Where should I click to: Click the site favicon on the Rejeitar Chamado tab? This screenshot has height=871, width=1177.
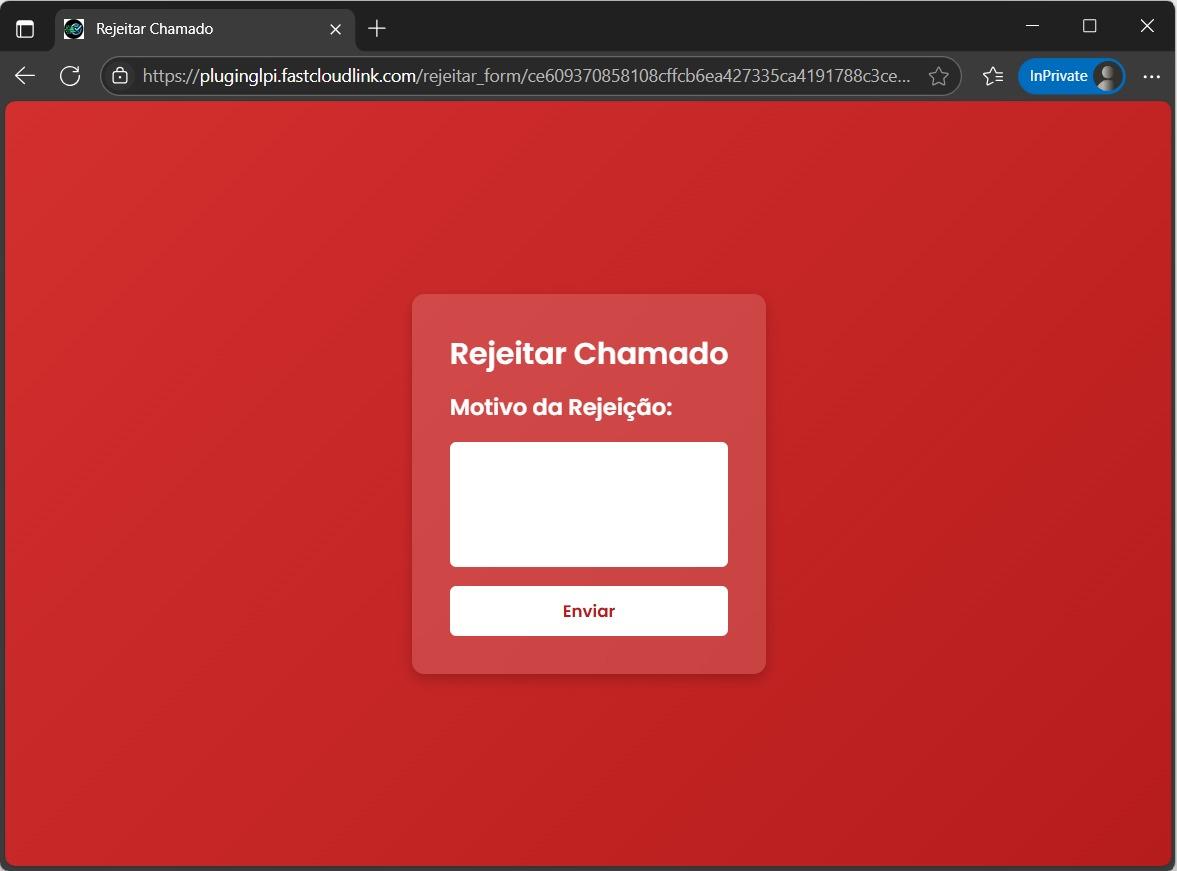pyautogui.click(x=72, y=29)
